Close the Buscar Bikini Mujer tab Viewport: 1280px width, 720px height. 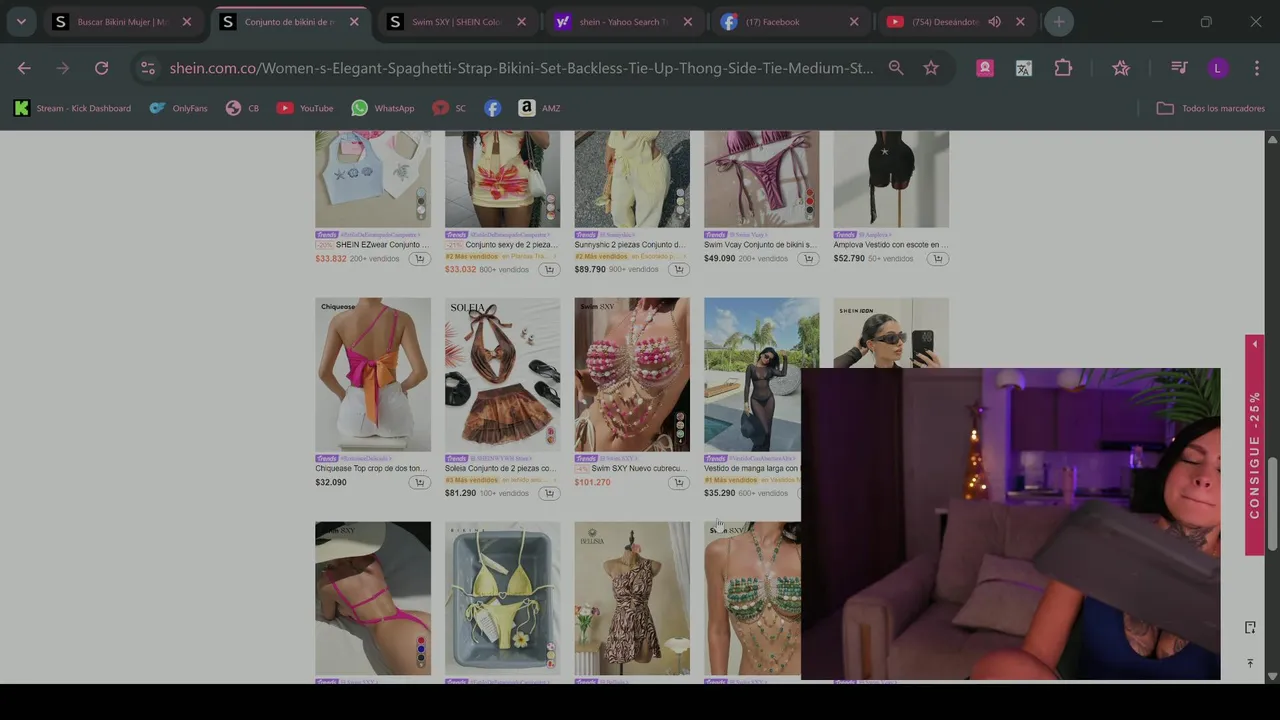point(186,21)
